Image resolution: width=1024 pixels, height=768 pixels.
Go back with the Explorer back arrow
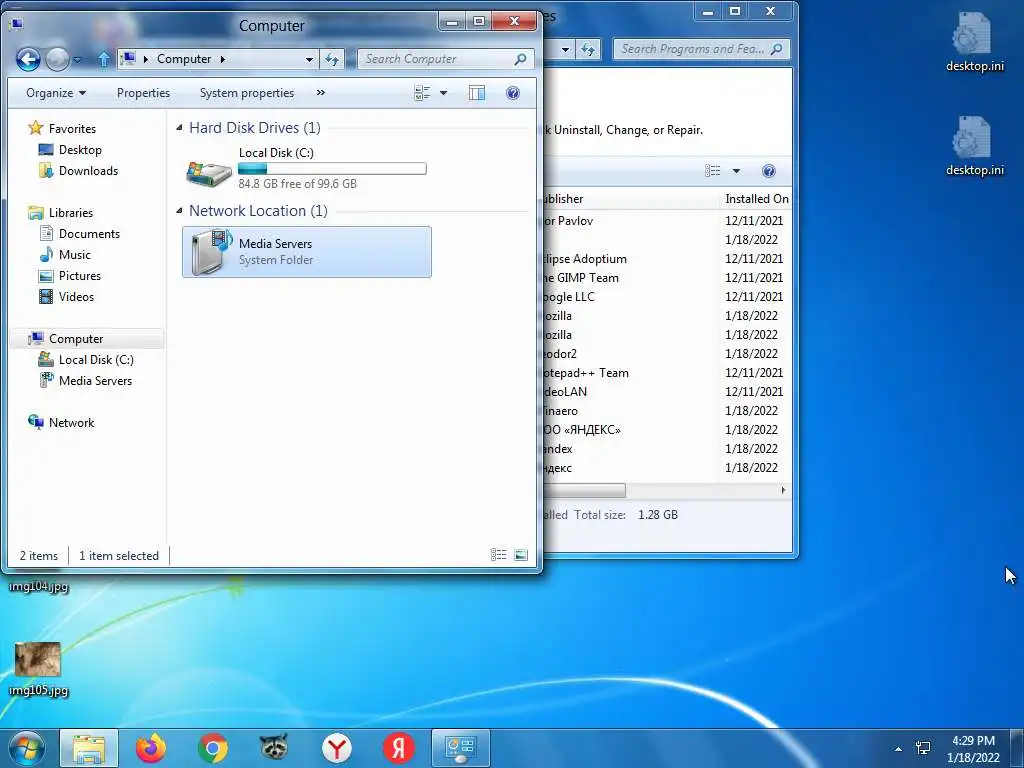click(28, 59)
